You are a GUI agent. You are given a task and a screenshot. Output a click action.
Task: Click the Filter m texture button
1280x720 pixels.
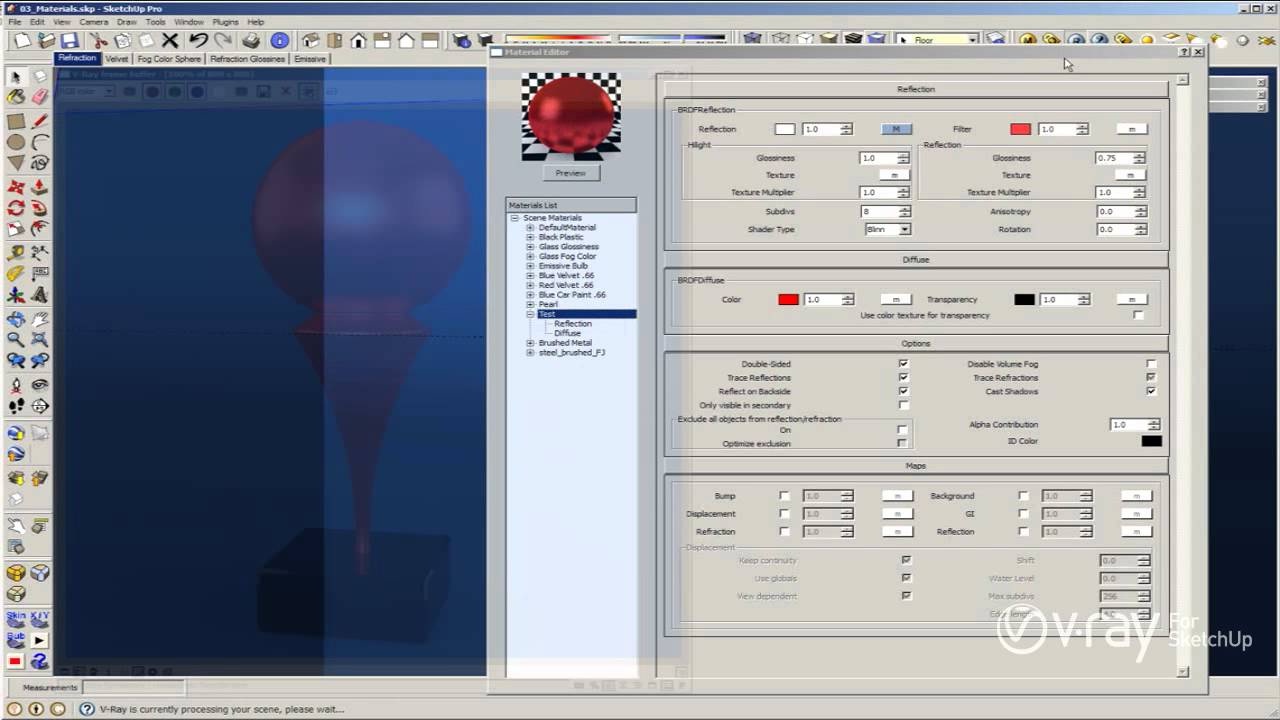(1132, 129)
